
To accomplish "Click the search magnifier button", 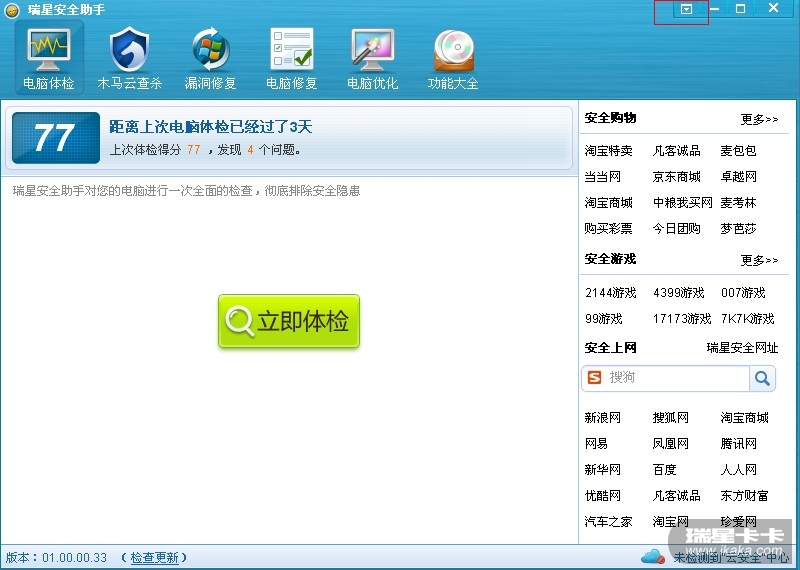I will (762, 378).
